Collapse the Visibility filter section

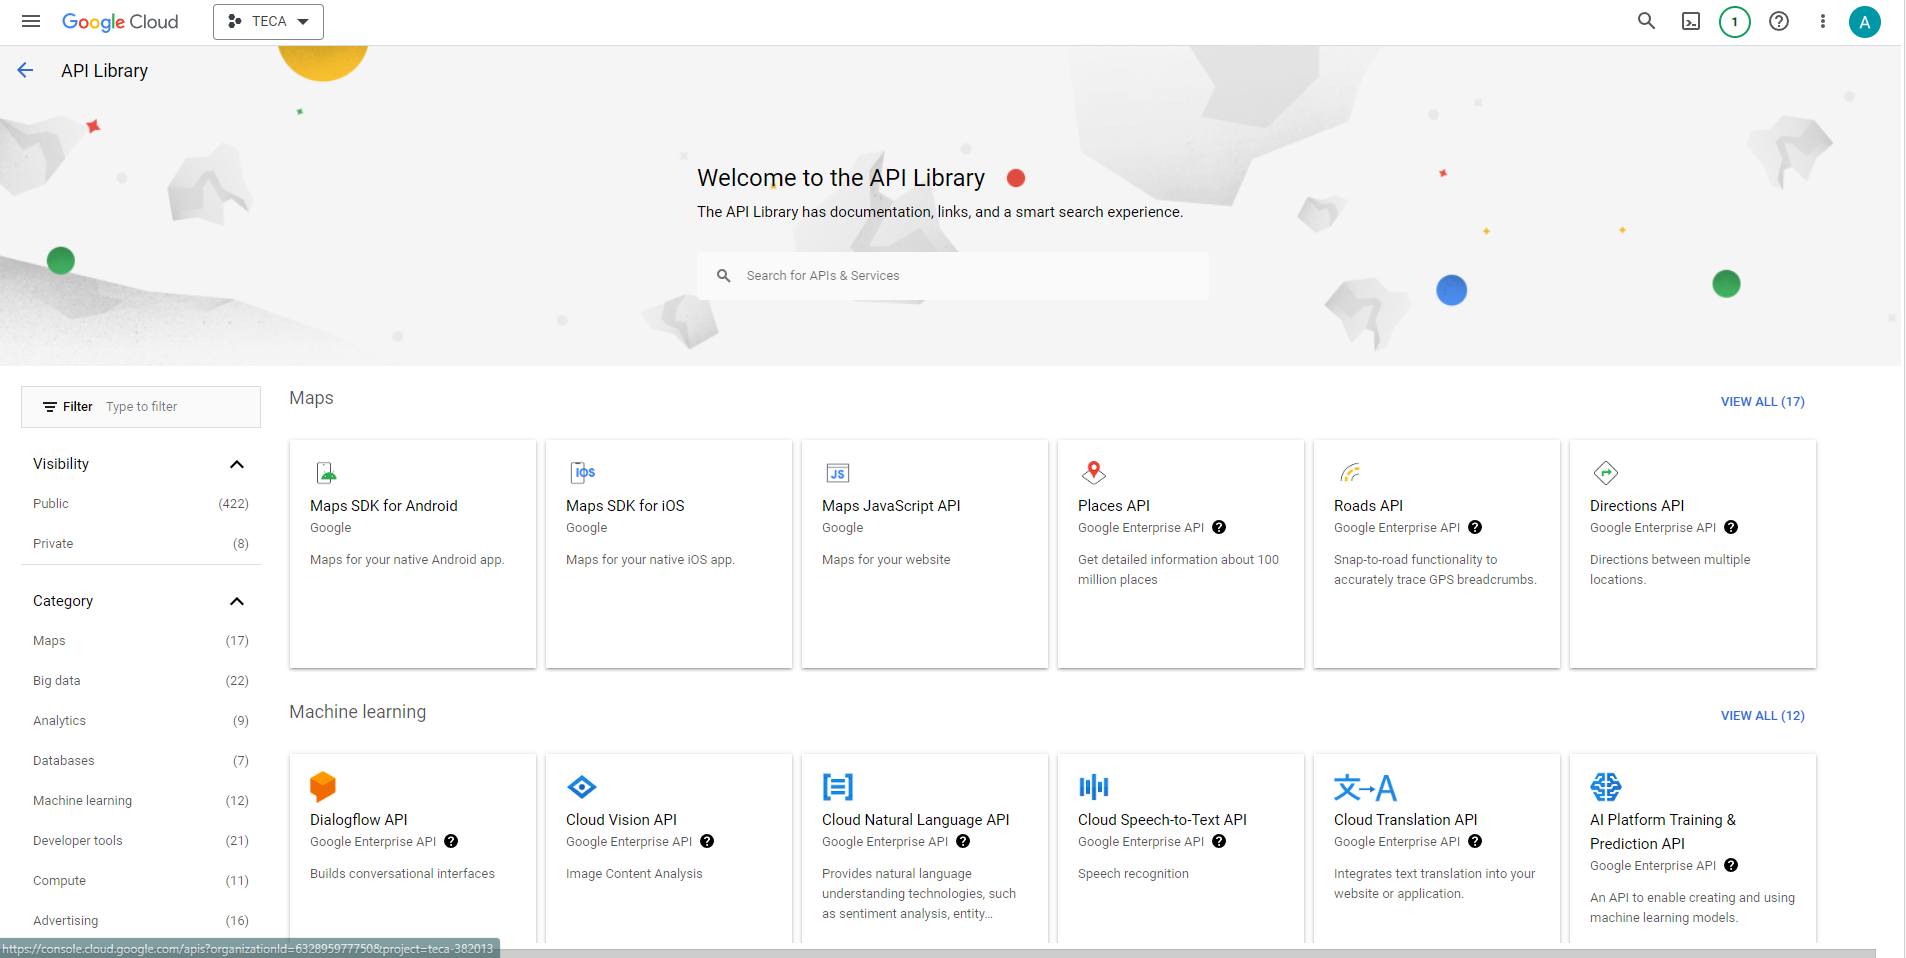click(237, 464)
